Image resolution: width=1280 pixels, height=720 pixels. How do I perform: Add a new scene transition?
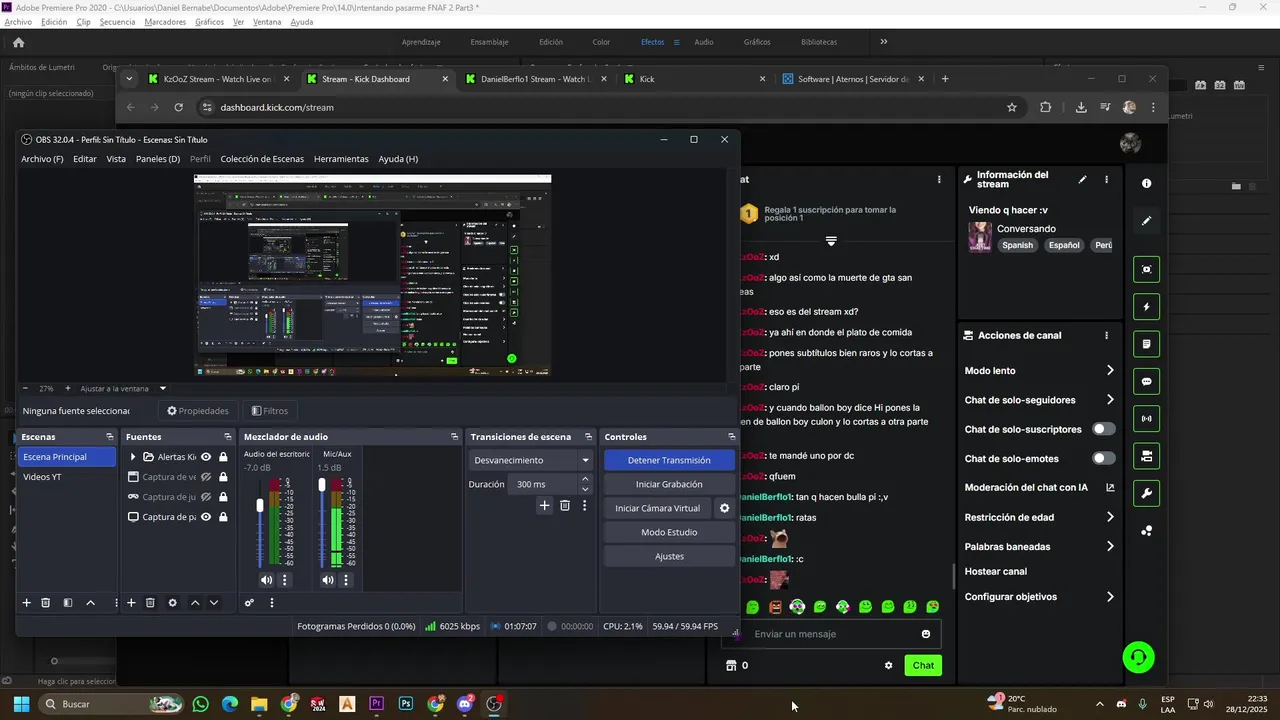coord(544,506)
